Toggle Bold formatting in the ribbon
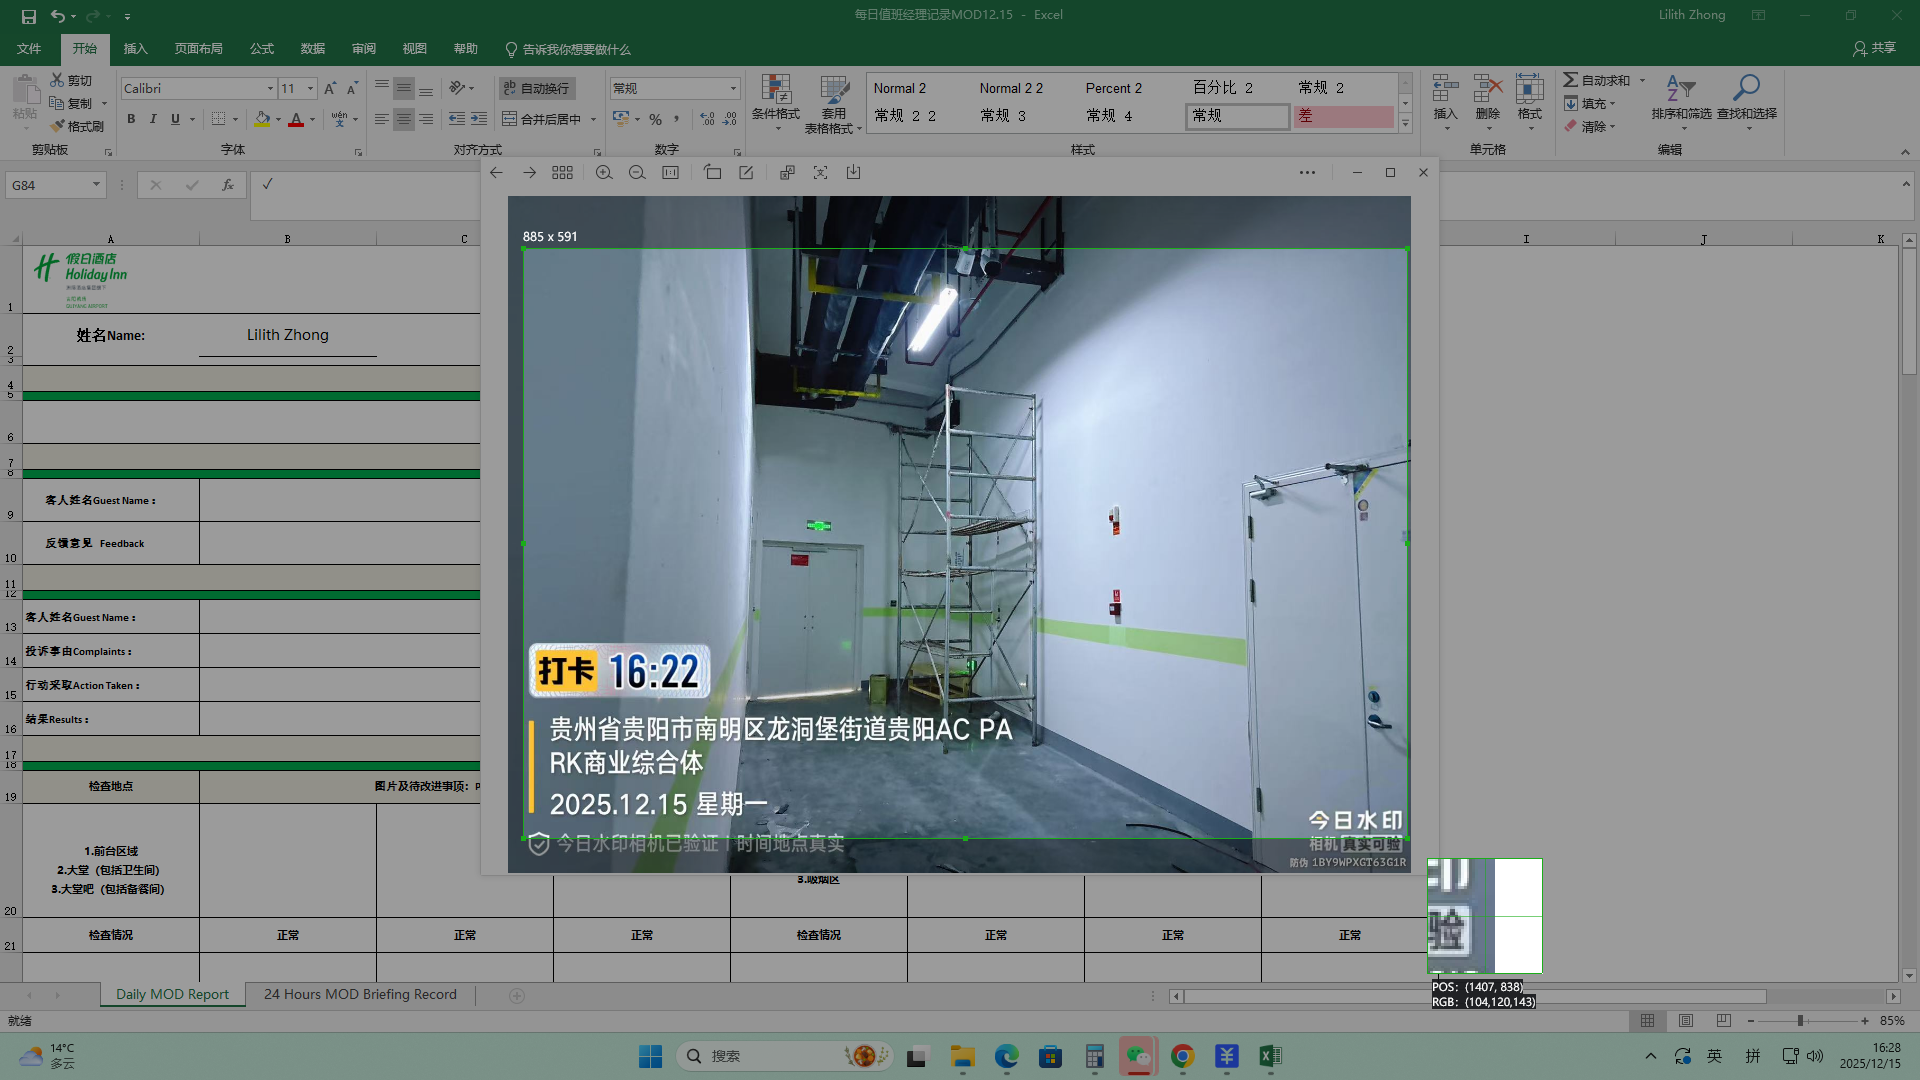 coord(131,119)
